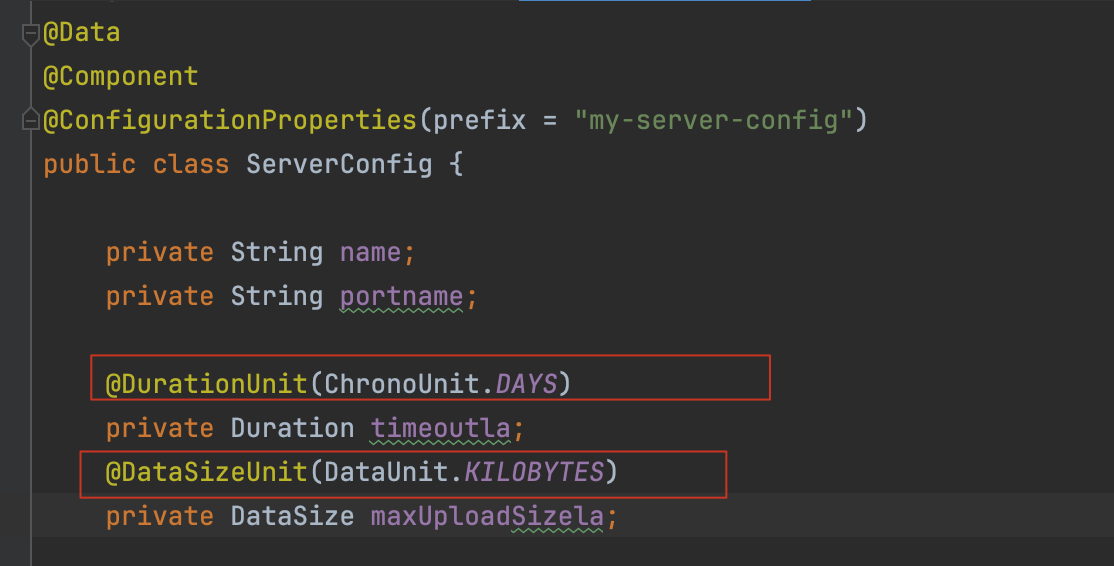The width and height of the screenshot is (1114, 566).
Task: Click the ServerConfig class name
Action: coord(339,164)
